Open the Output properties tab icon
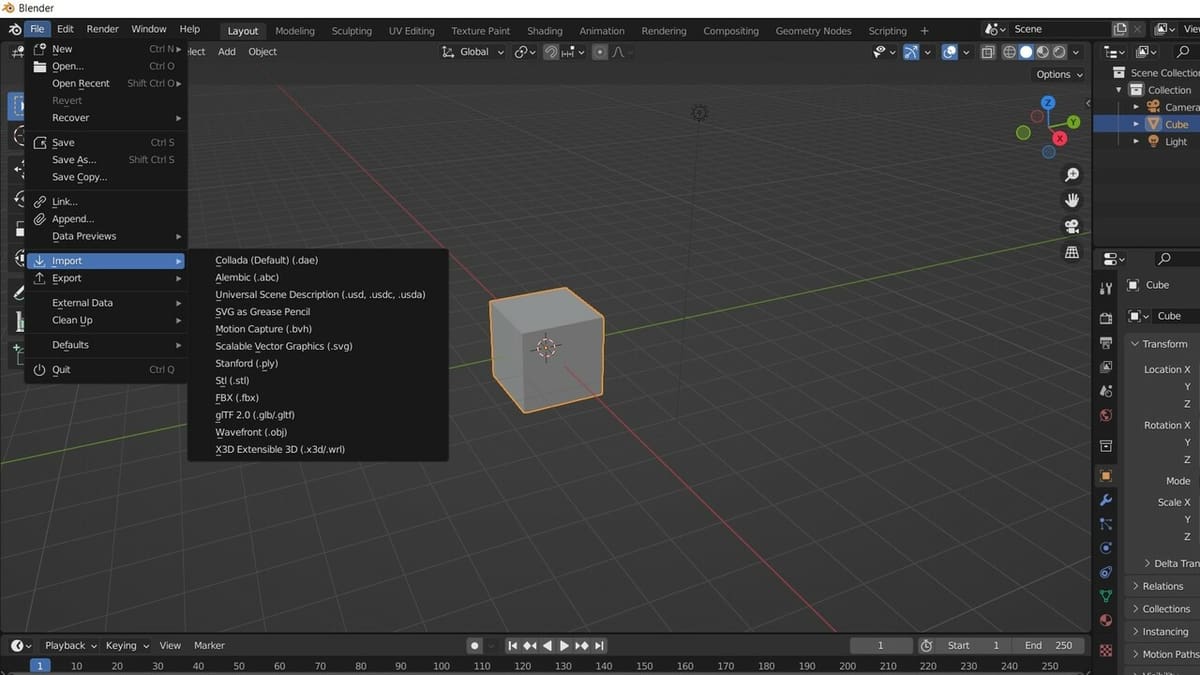1200x675 pixels. coord(1105,342)
